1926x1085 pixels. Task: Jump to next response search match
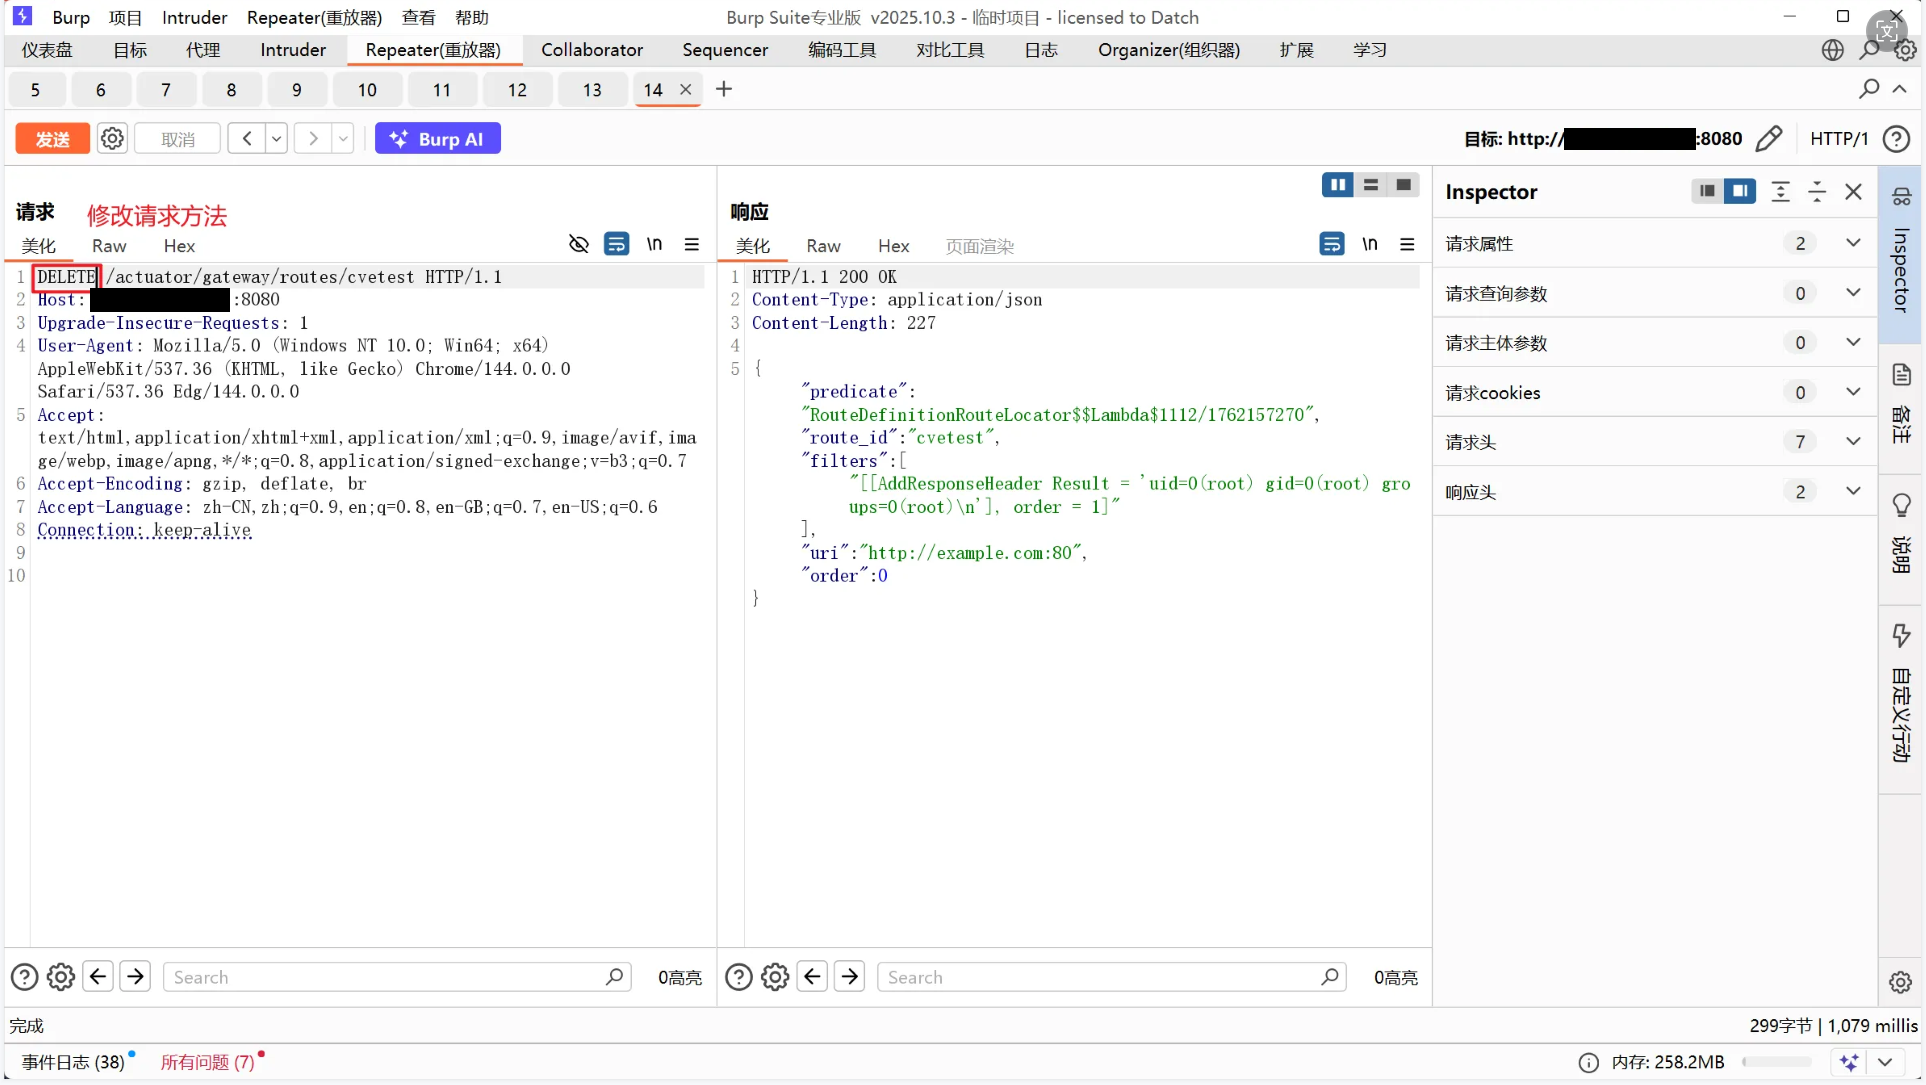click(x=850, y=976)
